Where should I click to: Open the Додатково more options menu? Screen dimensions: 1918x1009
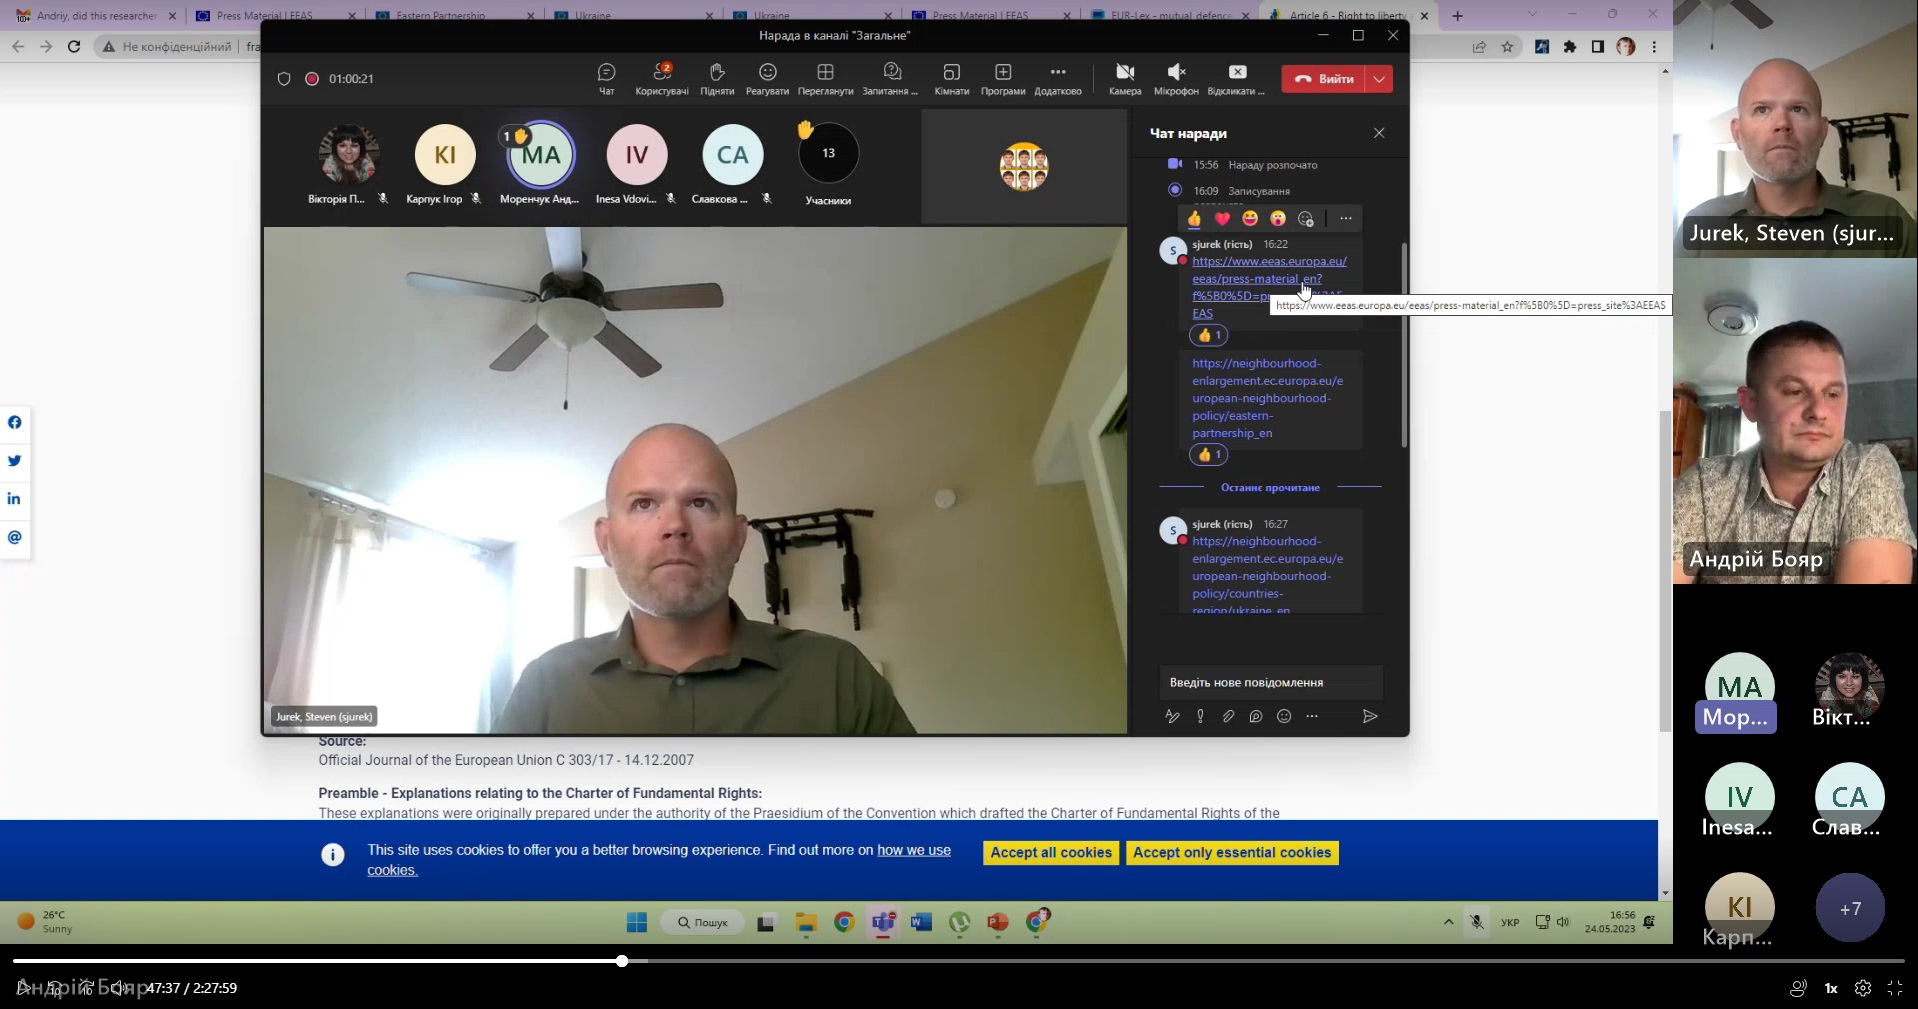click(x=1057, y=73)
